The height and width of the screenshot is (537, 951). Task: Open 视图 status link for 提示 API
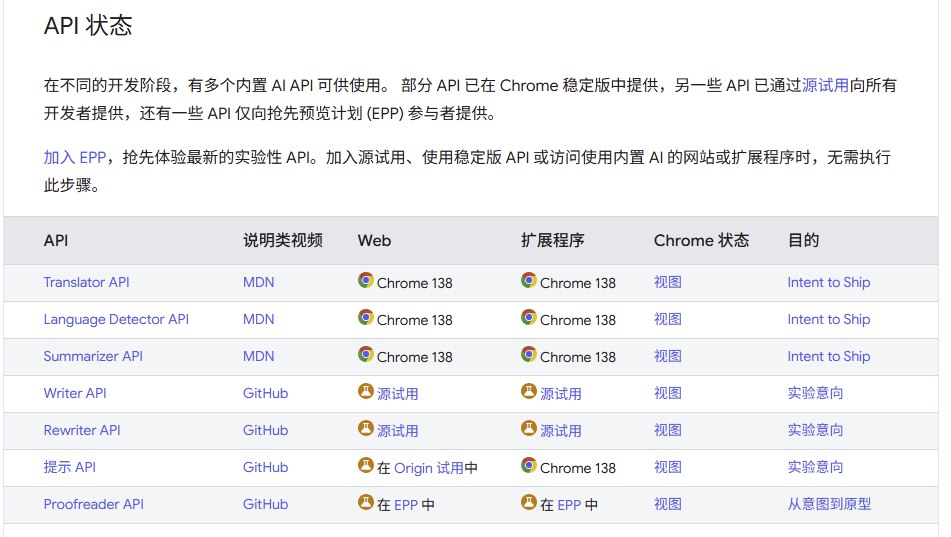coord(668,467)
